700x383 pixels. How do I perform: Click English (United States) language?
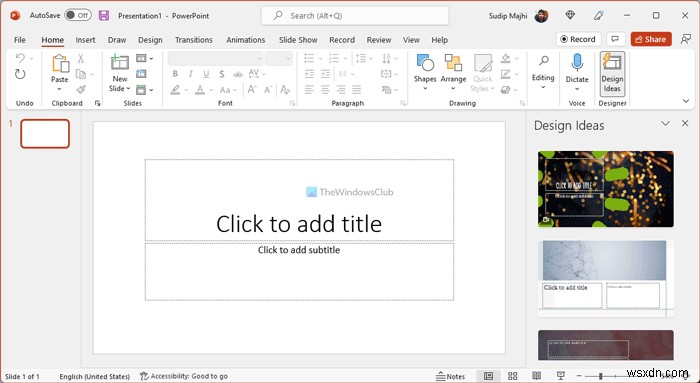[95, 376]
